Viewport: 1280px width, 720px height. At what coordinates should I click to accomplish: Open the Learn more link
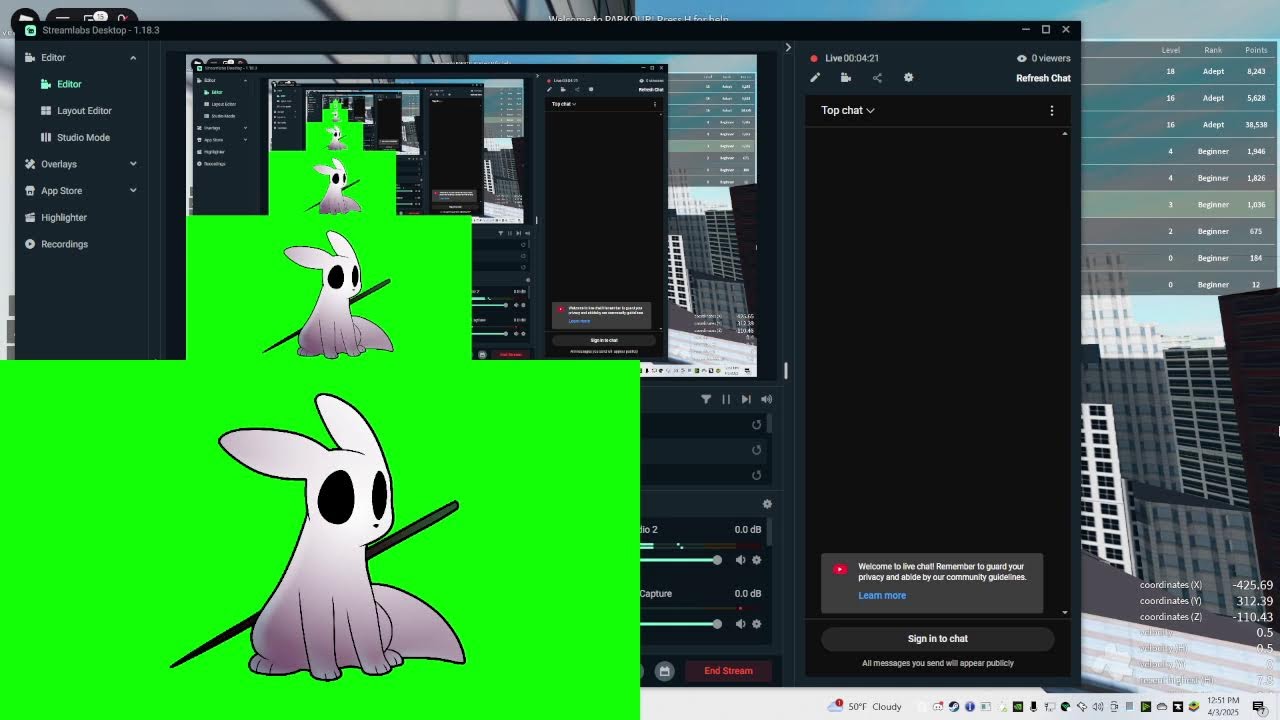pyautogui.click(x=882, y=596)
